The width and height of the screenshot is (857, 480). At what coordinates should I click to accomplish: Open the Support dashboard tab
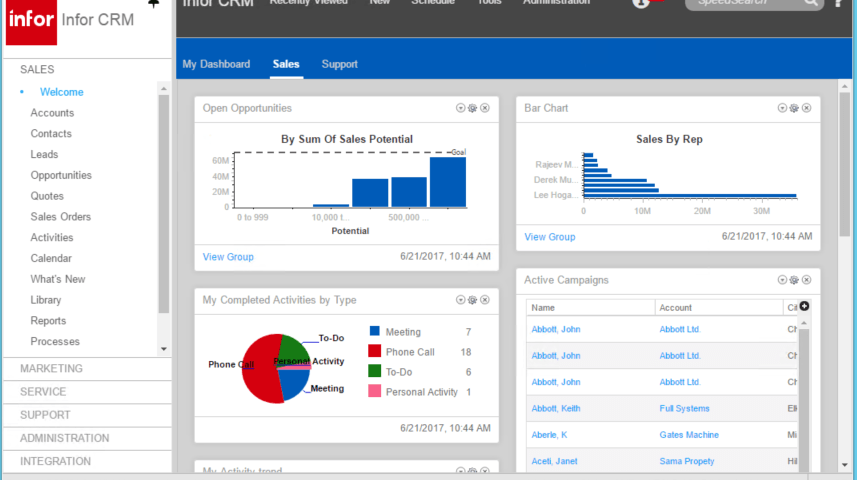point(339,64)
